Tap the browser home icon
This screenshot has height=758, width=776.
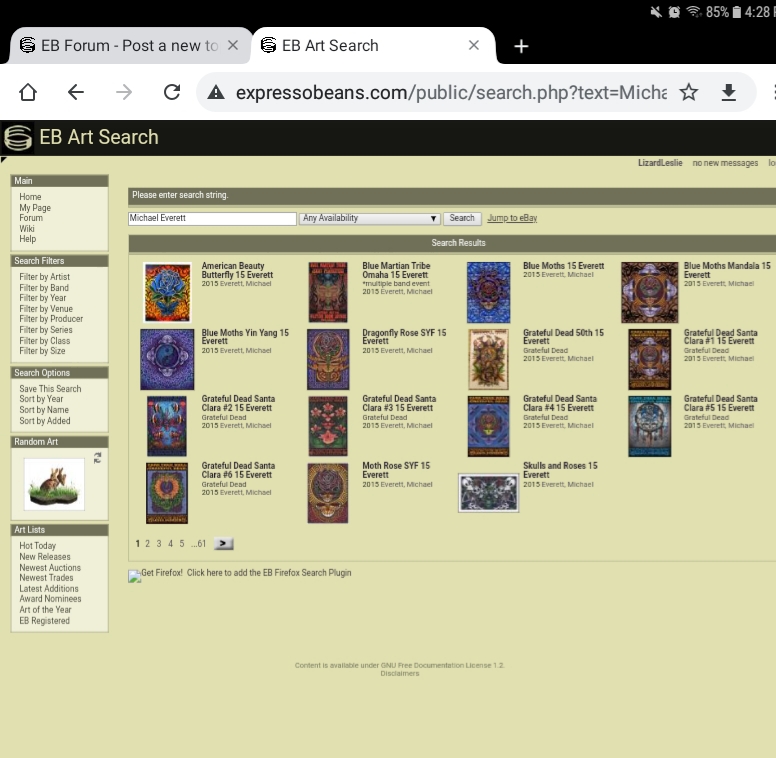point(28,92)
